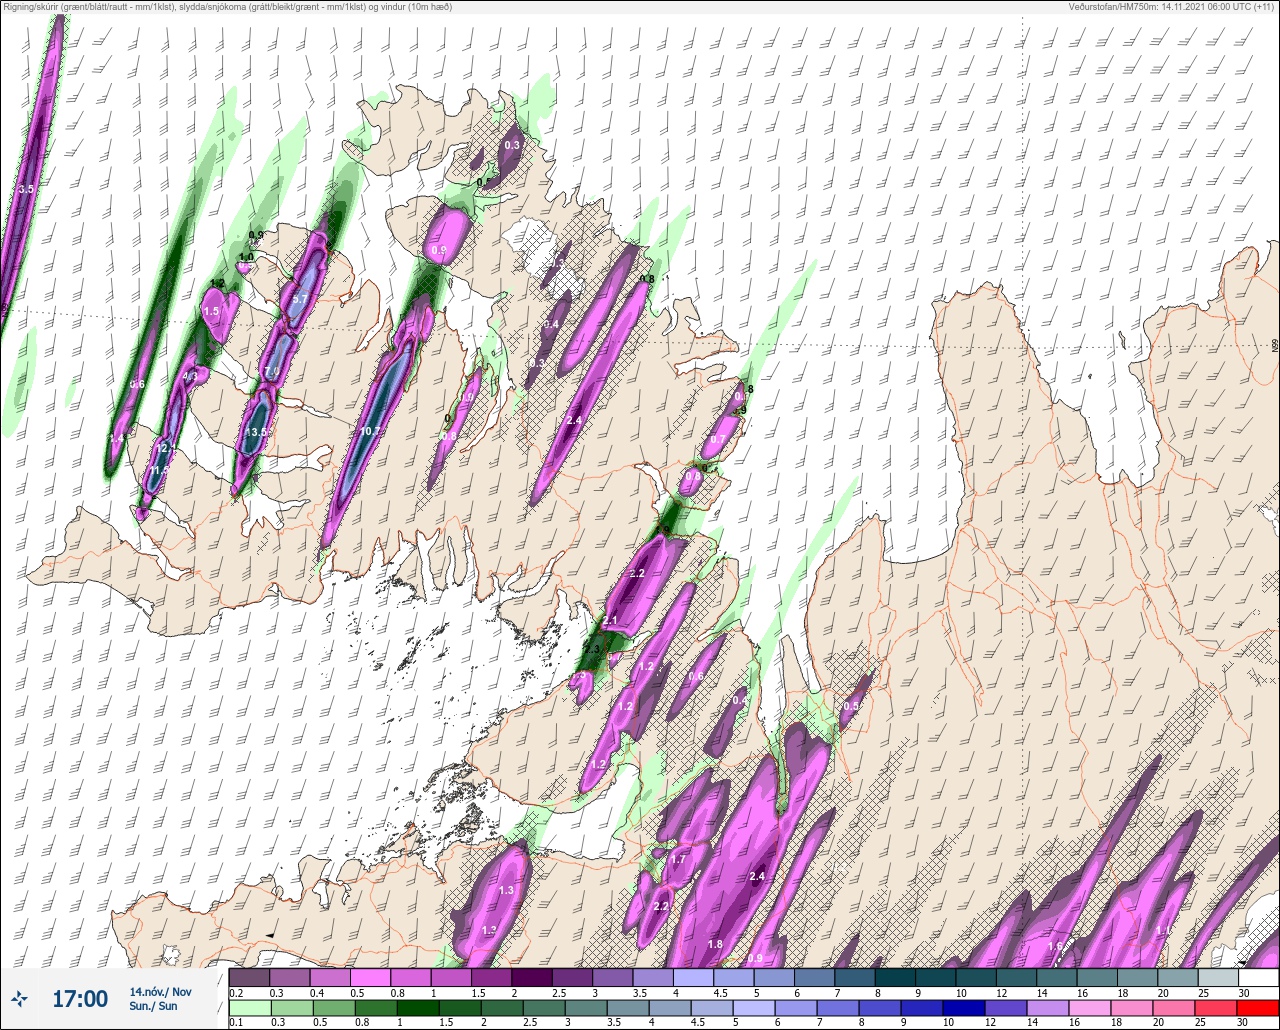1280x1030 pixels.
Task: Select the 3.5 value near left edge
Action: tap(26, 189)
